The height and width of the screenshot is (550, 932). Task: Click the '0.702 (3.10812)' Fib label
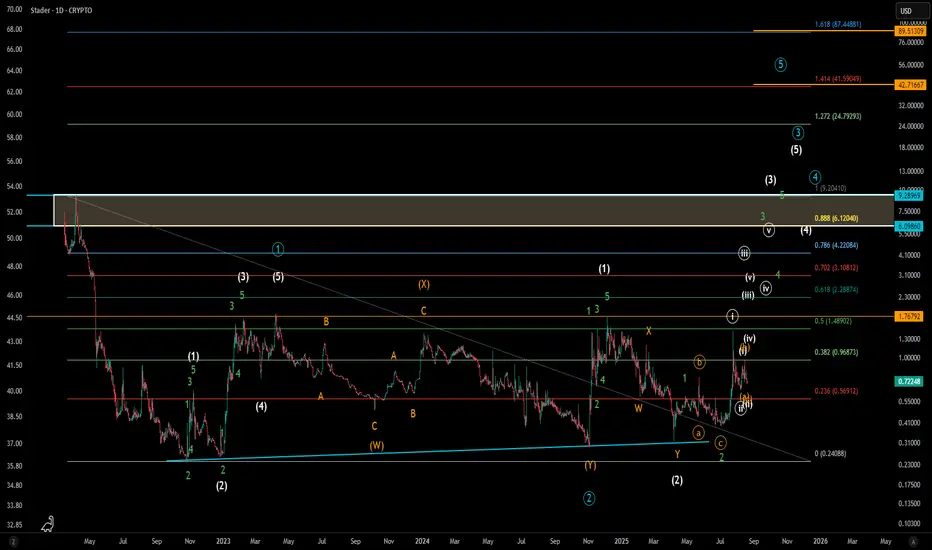[x=836, y=268]
